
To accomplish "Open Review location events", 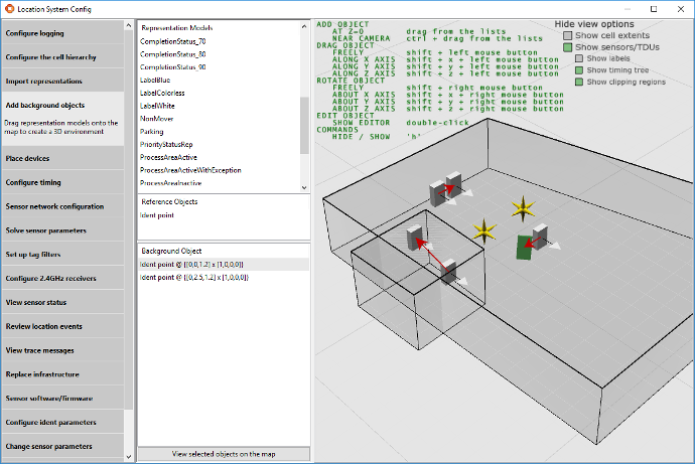I will pyautogui.click(x=63, y=326).
